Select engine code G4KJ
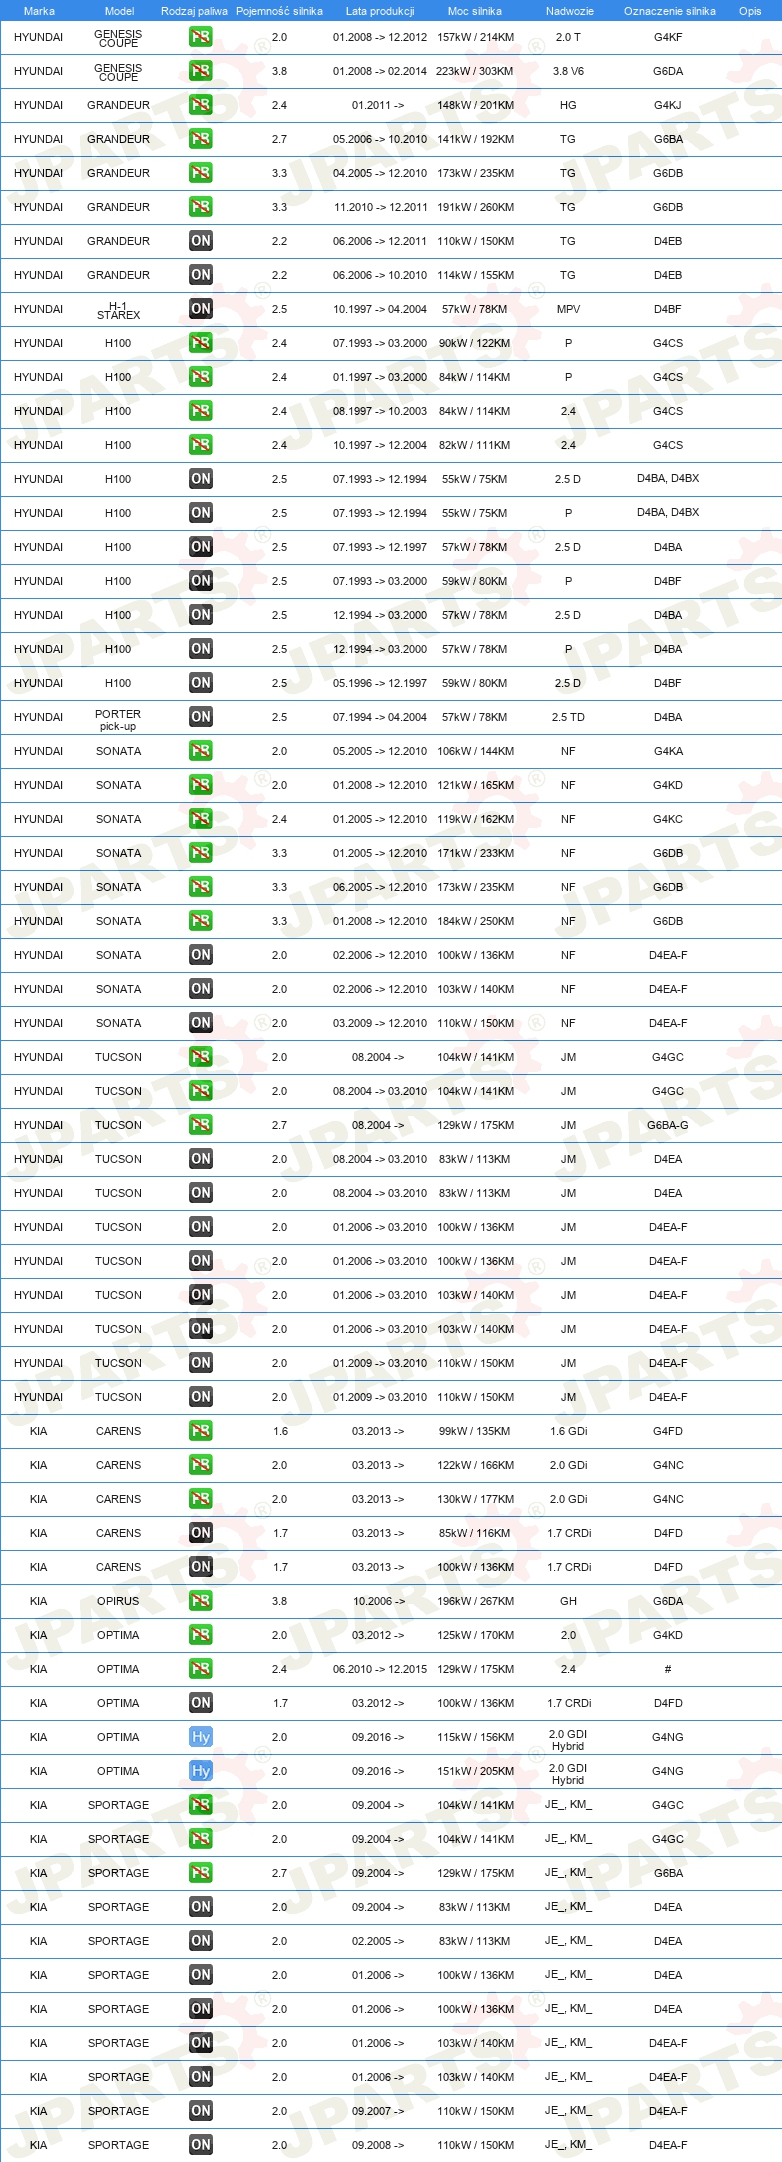This screenshot has width=782, height=2162. pyautogui.click(x=668, y=105)
